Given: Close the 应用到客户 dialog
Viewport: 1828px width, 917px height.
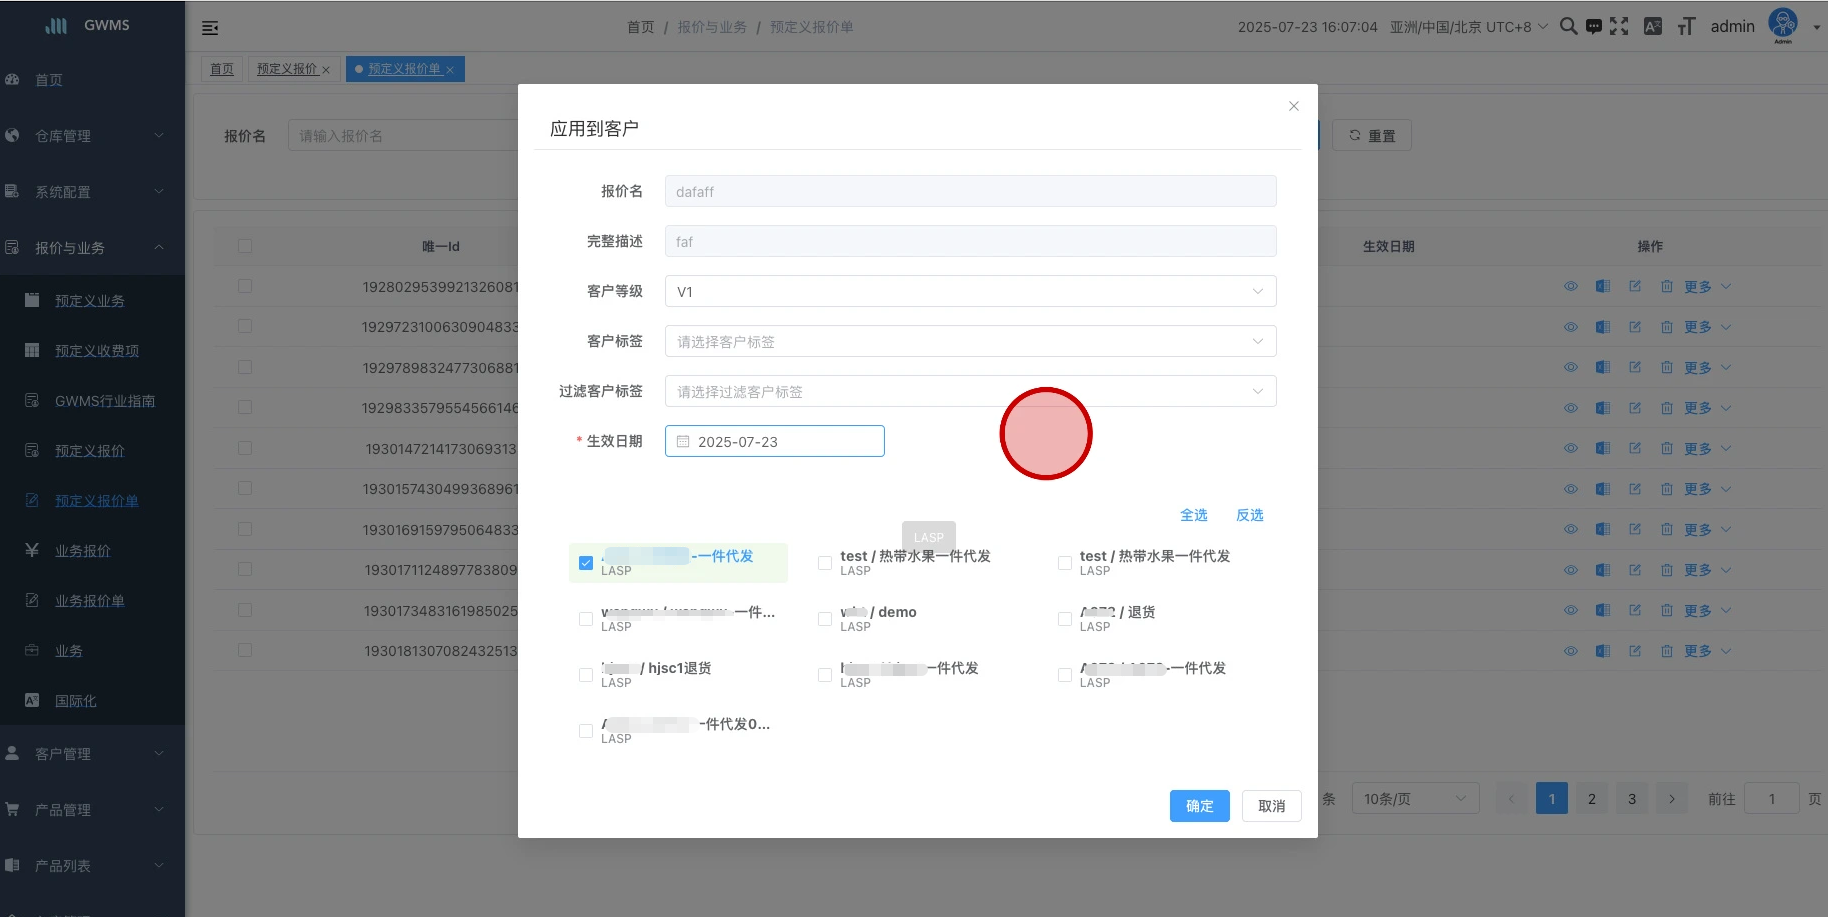Looking at the screenshot, I should pyautogui.click(x=1294, y=106).
